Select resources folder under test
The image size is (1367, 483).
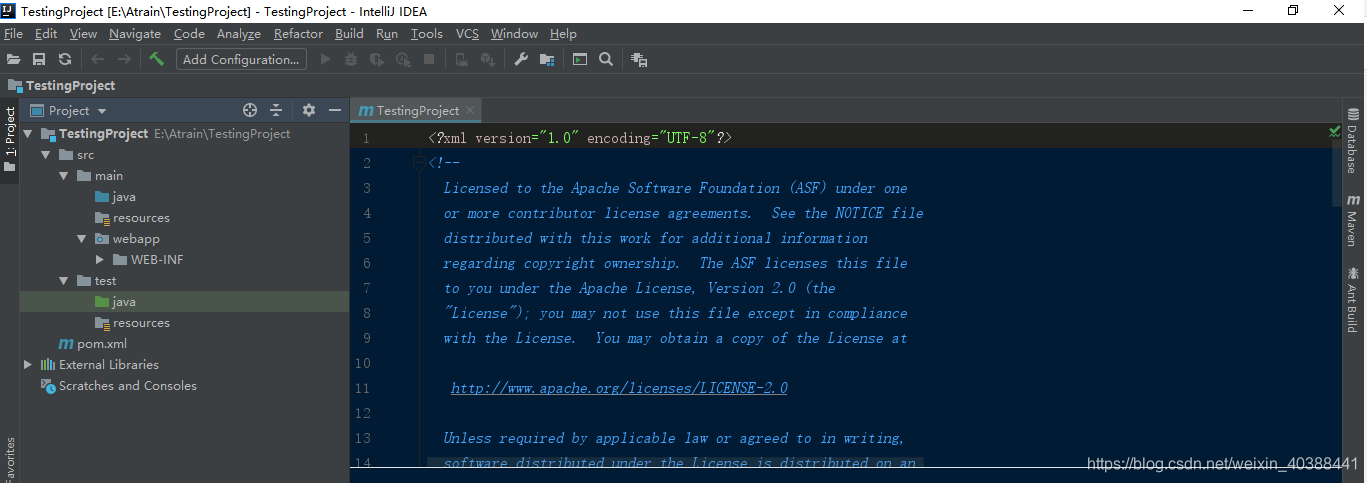click(x=132, y=323)
